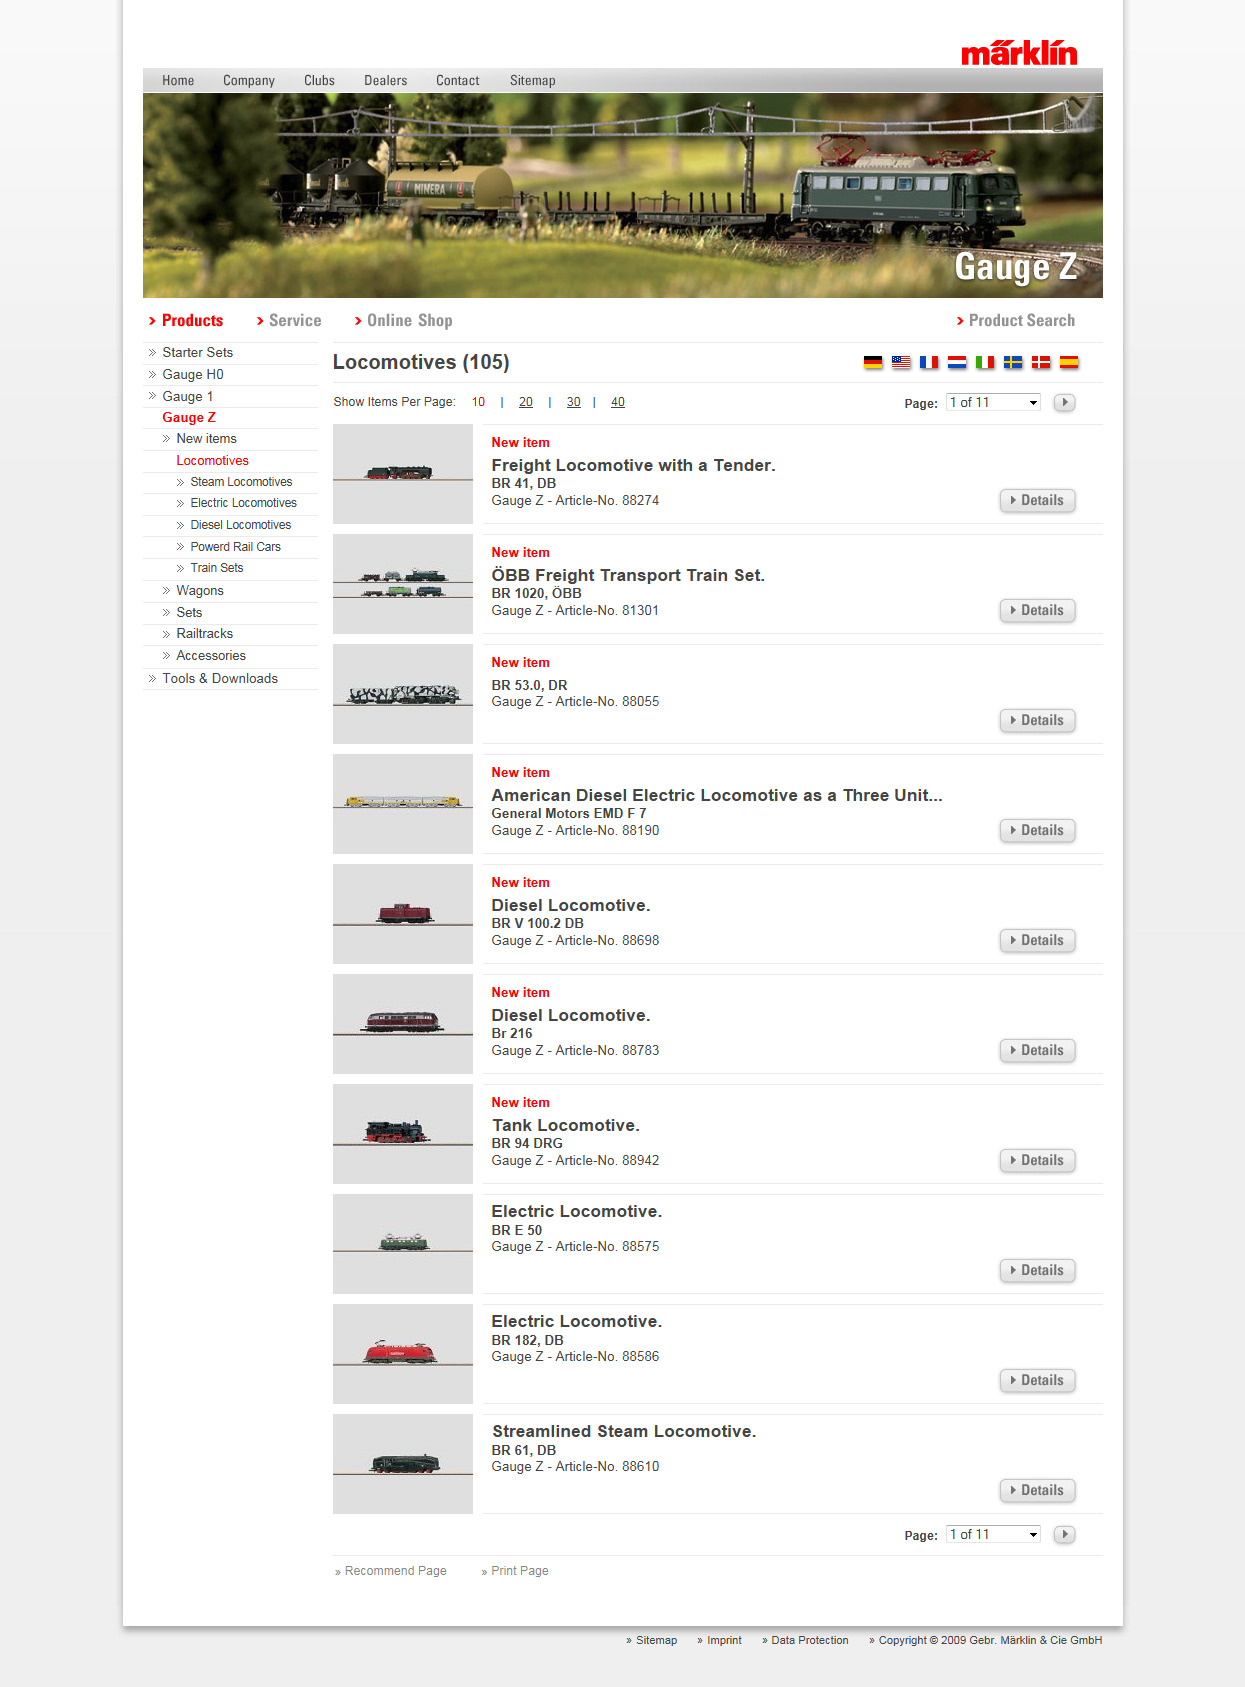
Task: Click the Netherlands flag icon
Action: click(x=957, y=362)
